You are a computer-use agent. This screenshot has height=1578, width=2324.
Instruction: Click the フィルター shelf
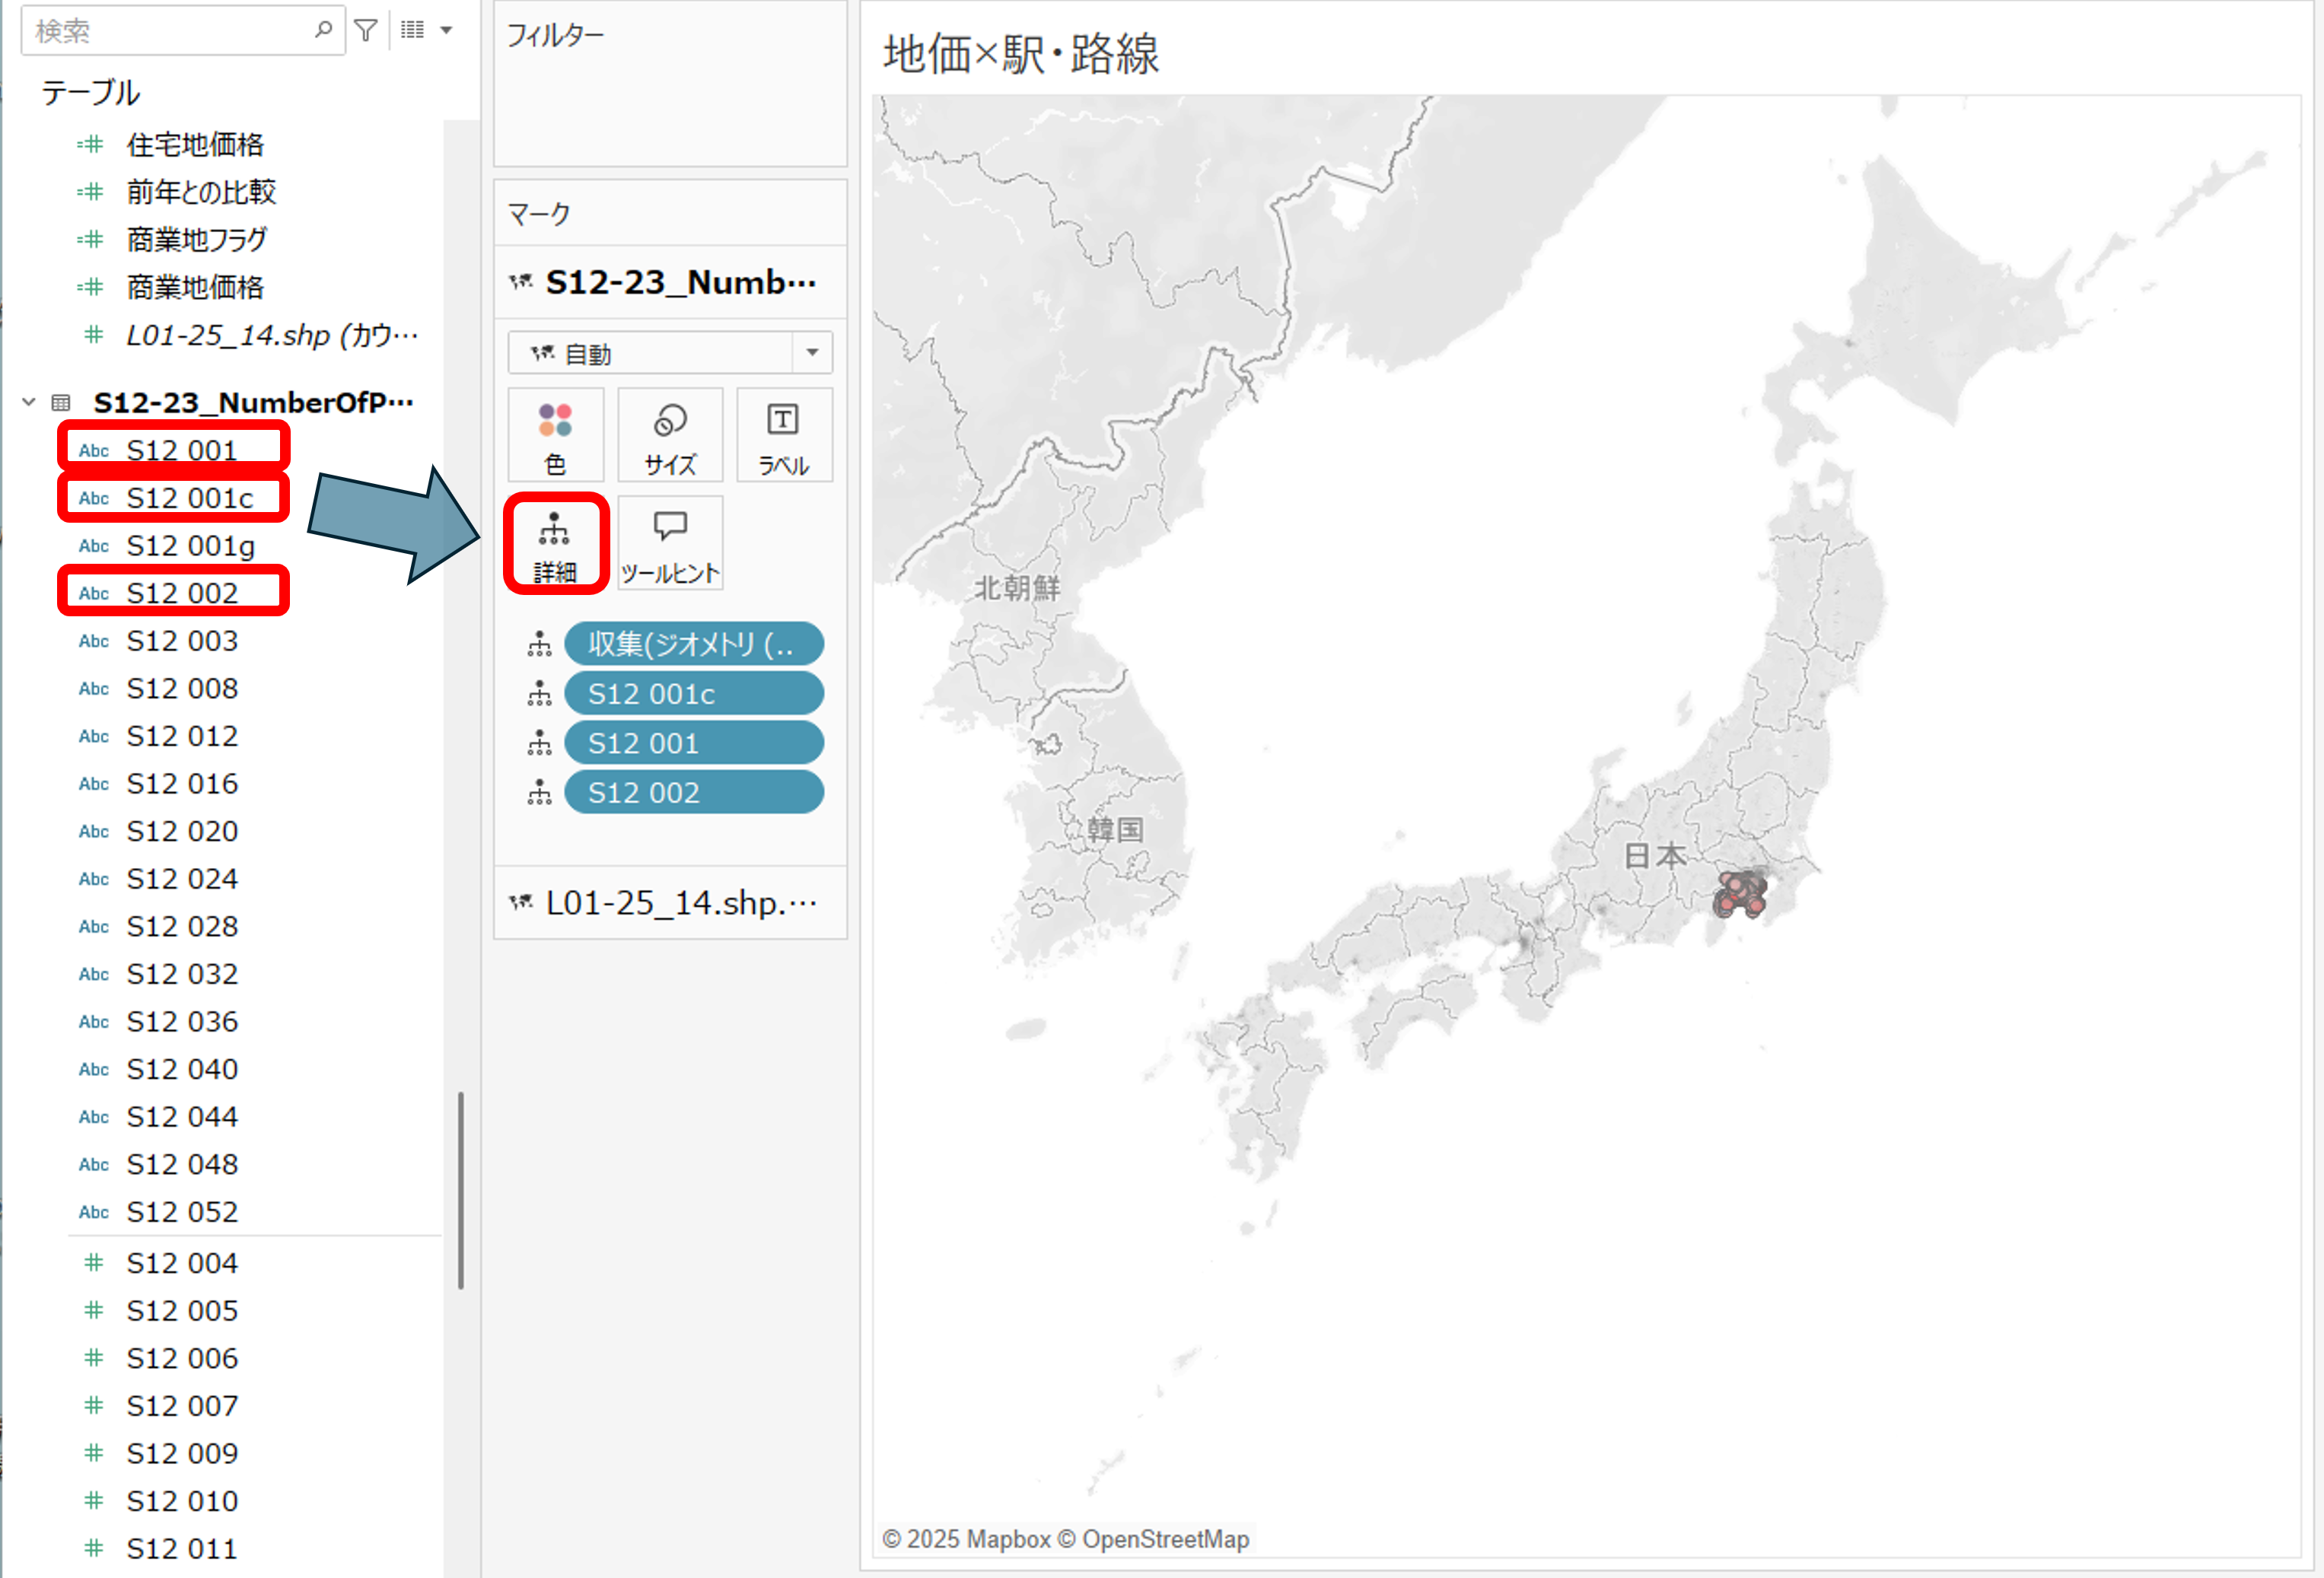pos(670,84)
